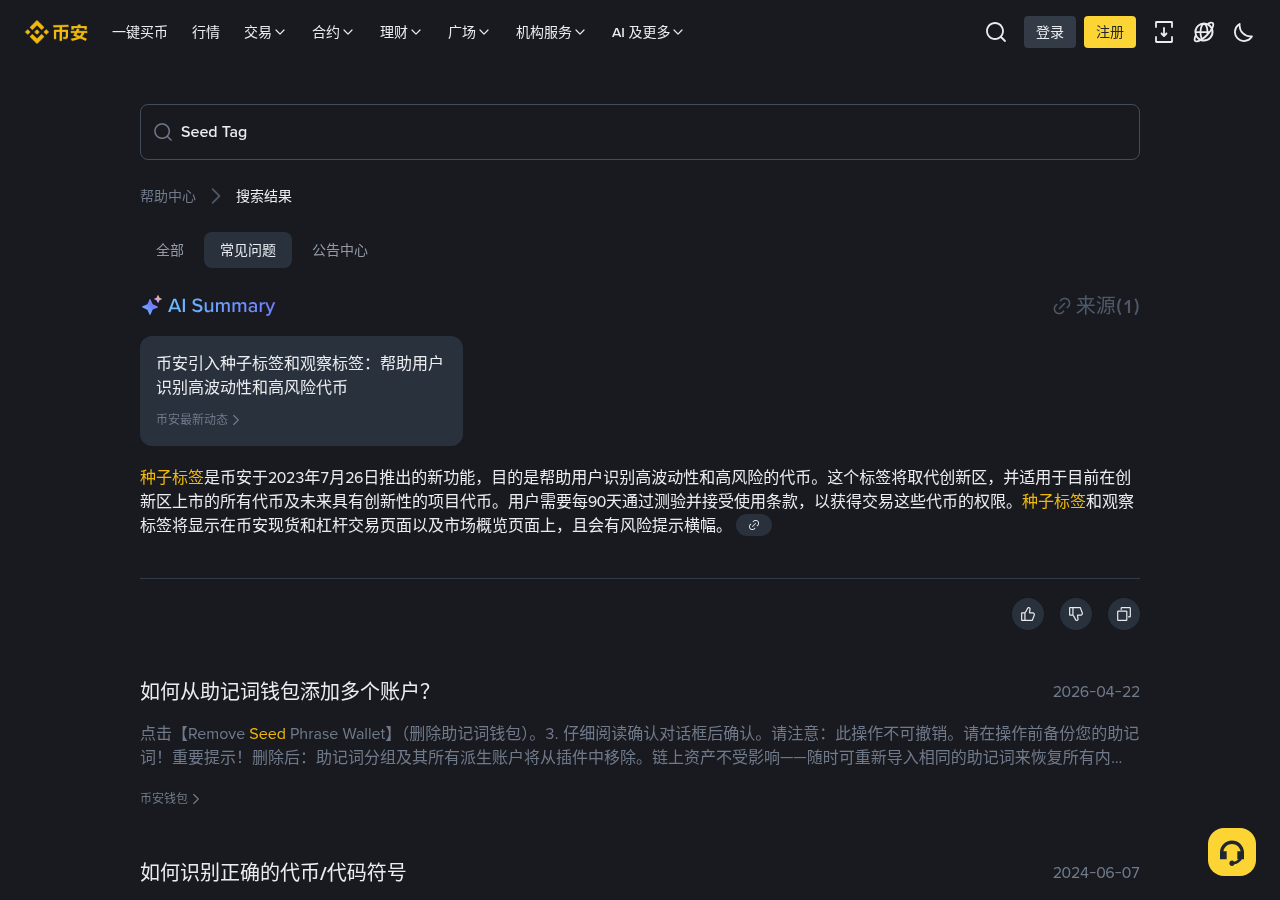Click the search box magnifier icon
The image size is (1280, 900).
point(163,132)
